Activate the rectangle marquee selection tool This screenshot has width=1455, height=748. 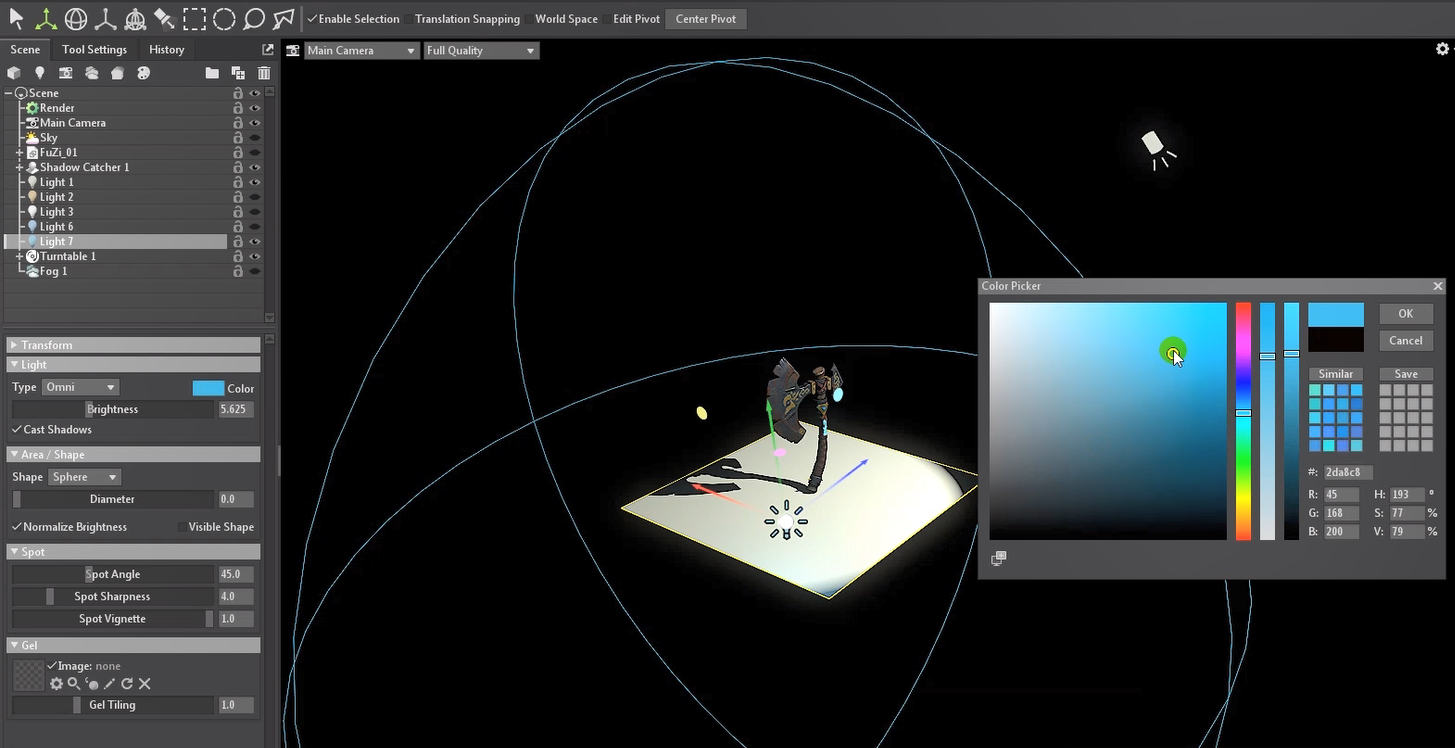[194, 19]
